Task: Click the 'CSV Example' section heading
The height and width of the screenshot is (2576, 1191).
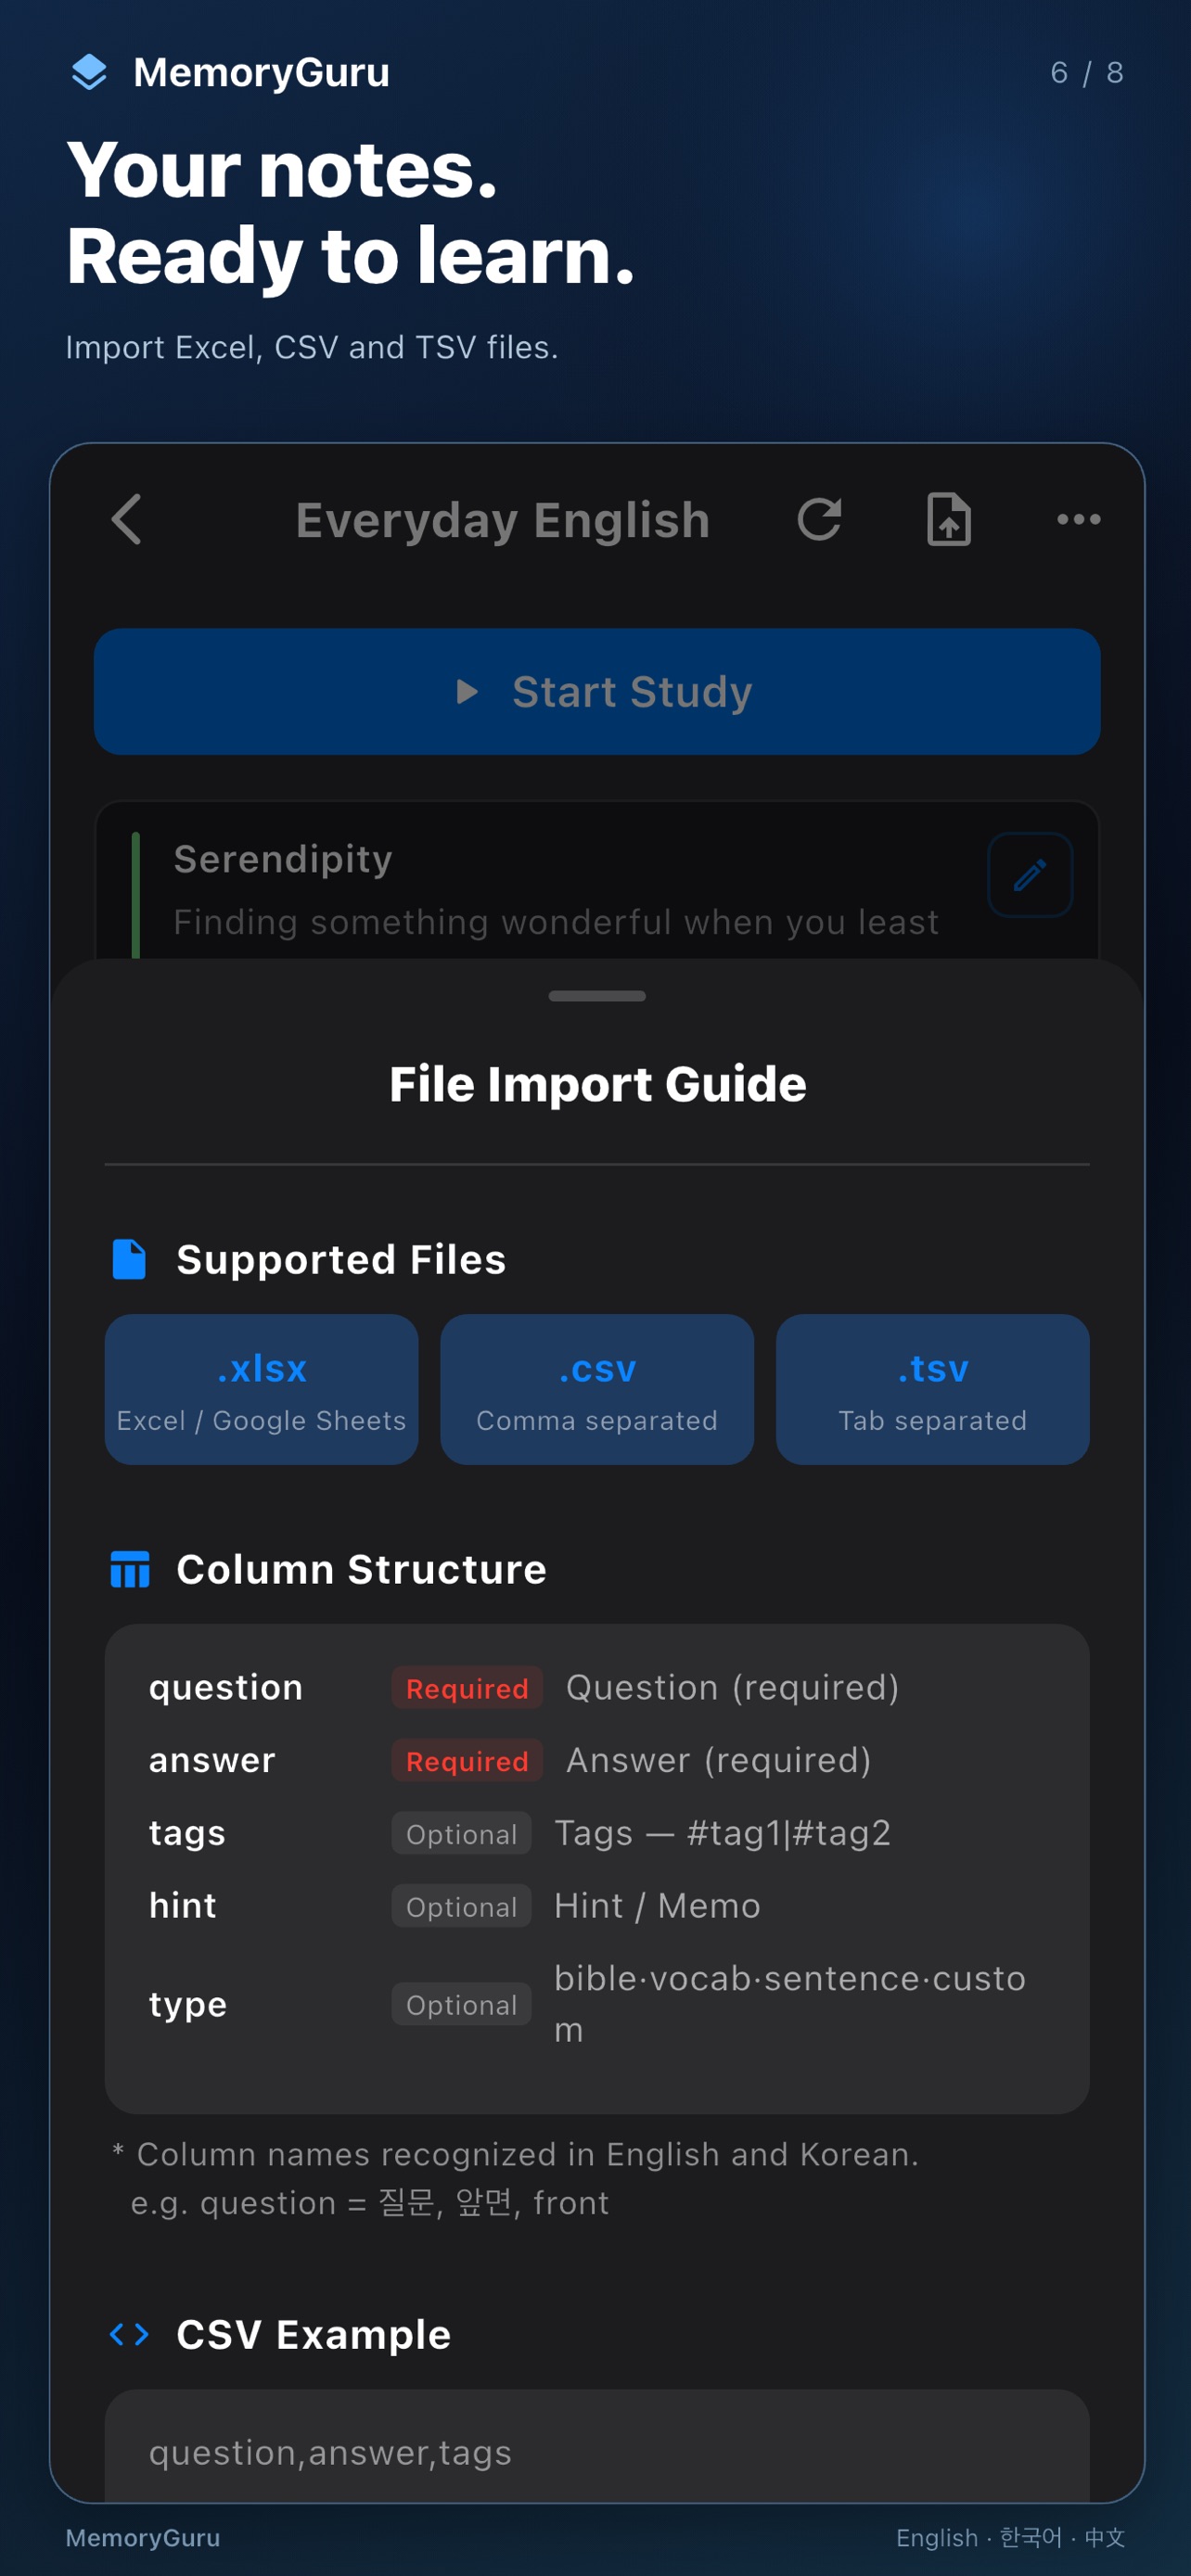Action: pyautogui.click(x=313, y=2334)
